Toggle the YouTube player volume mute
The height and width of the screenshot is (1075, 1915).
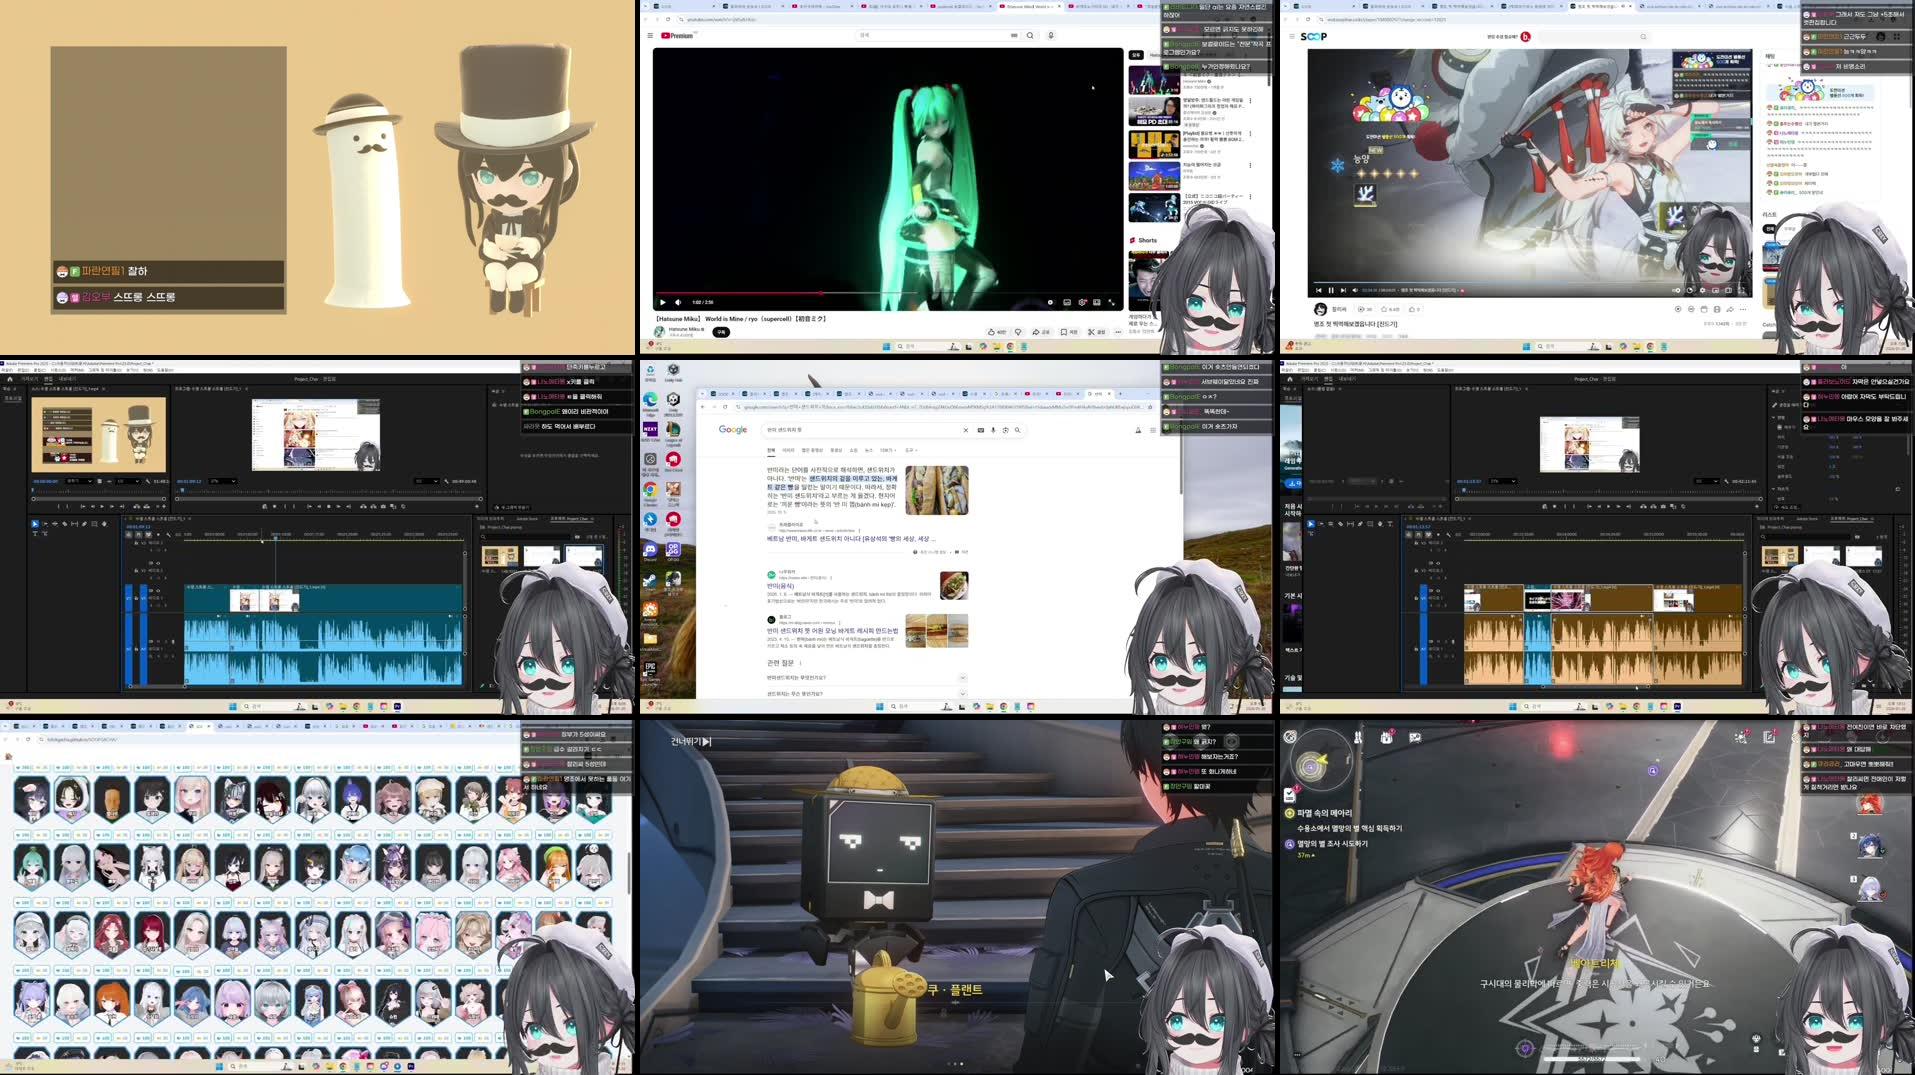point(678,302)
